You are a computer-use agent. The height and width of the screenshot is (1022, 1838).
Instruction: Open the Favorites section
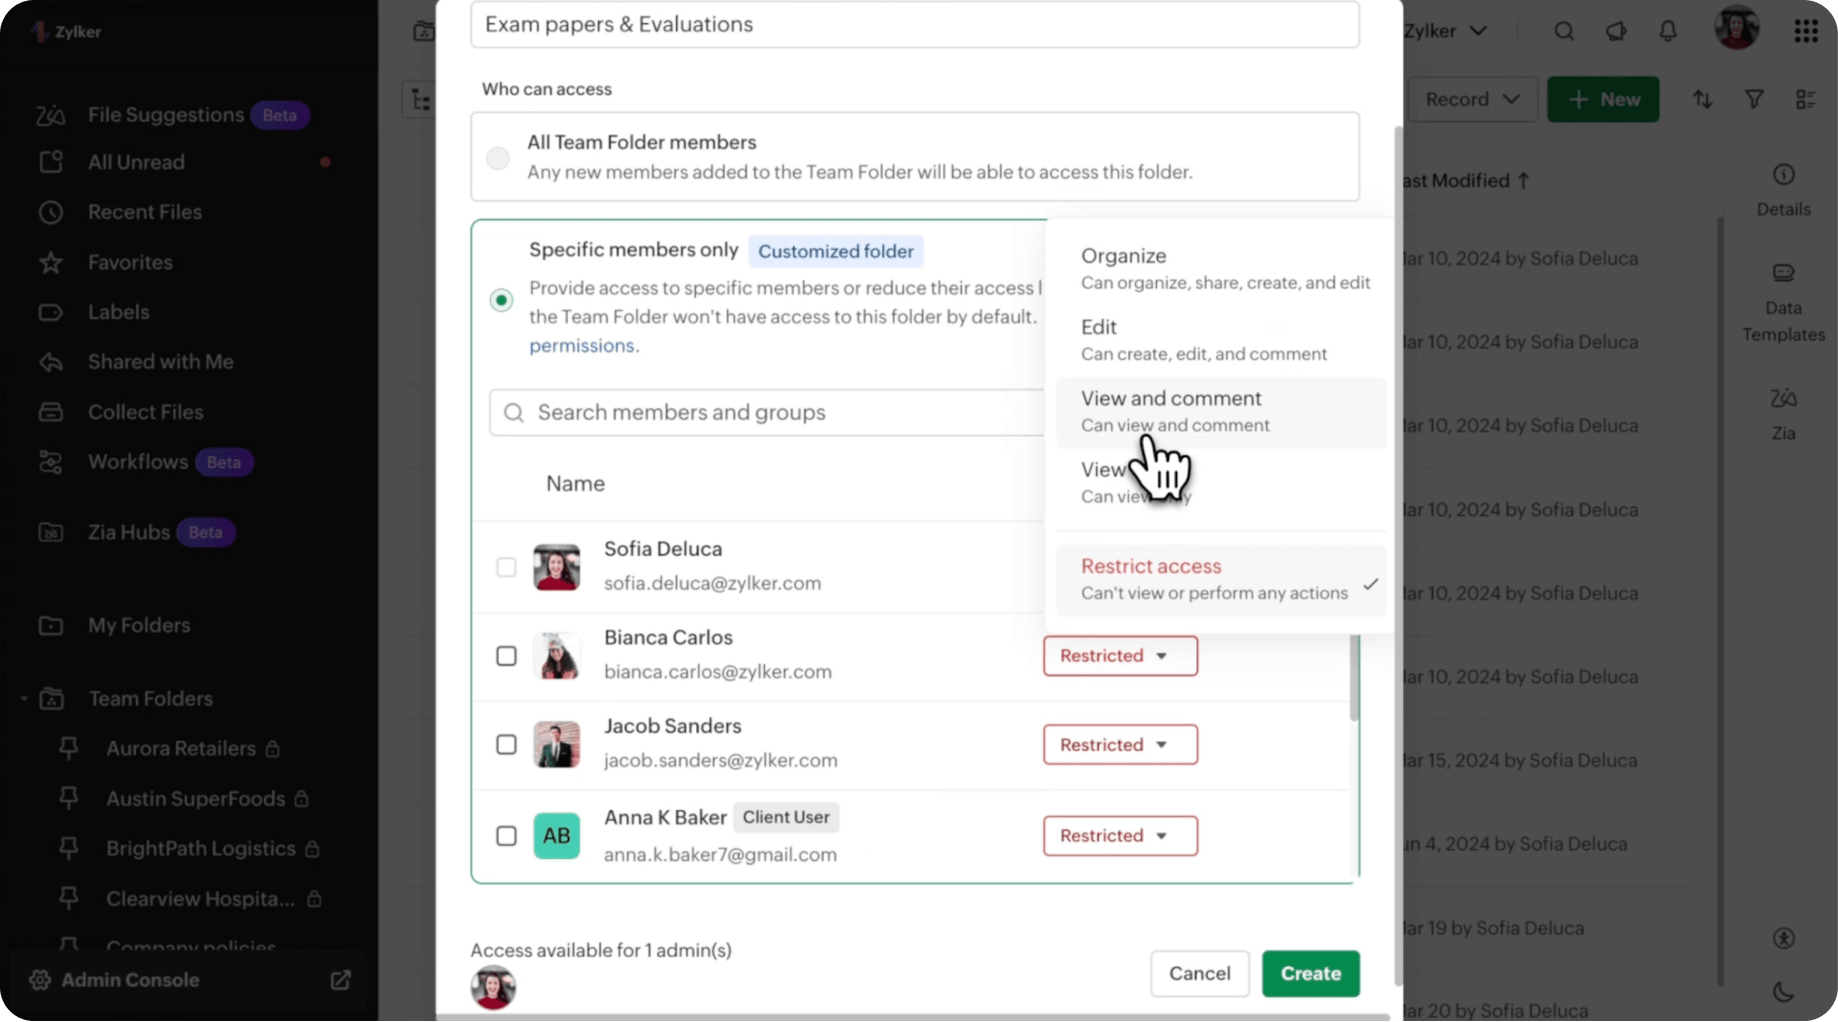[129, 262]
